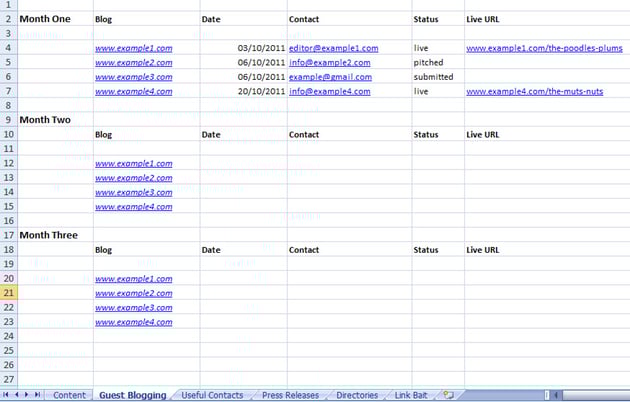Open www.example4.com link in row 23
The height and width of the screenshot is (402, 630).
click(134, 322)
